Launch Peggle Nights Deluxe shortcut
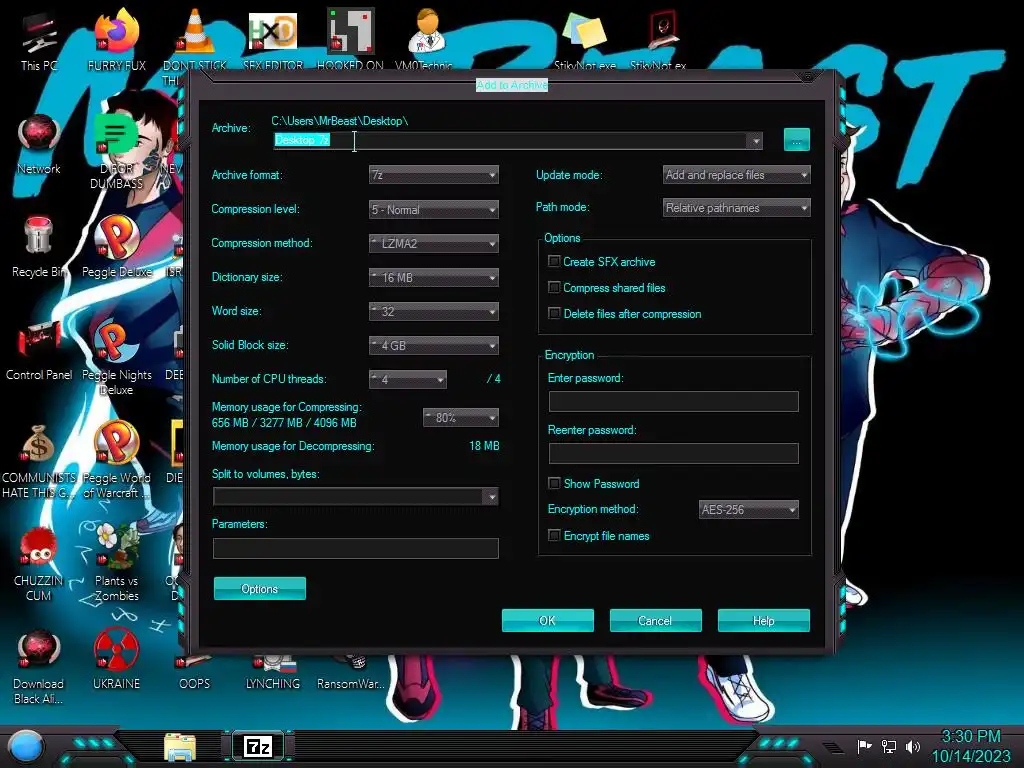 pyautogui.click(x=116, y=358)
